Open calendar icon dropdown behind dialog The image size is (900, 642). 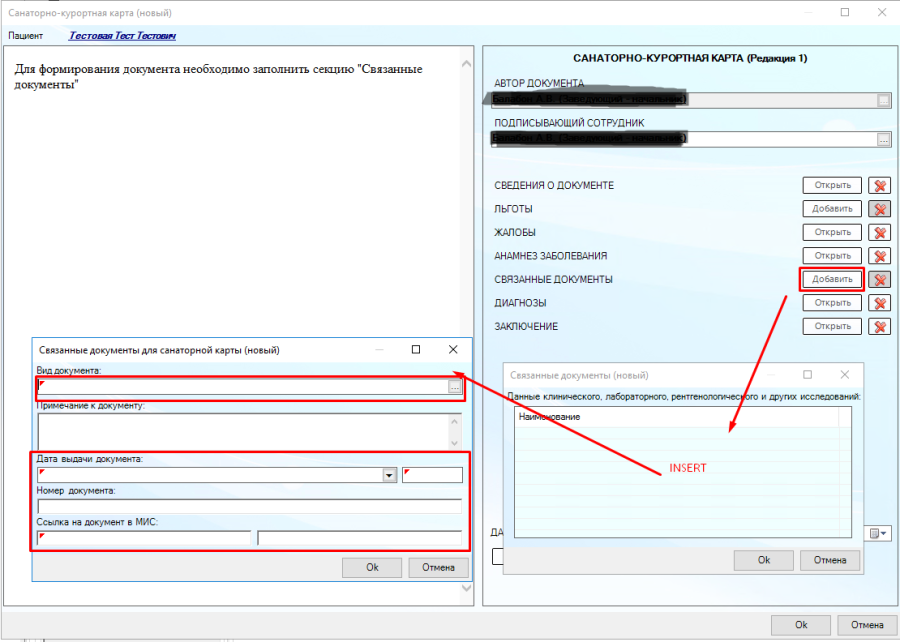(x=877, y=534)
